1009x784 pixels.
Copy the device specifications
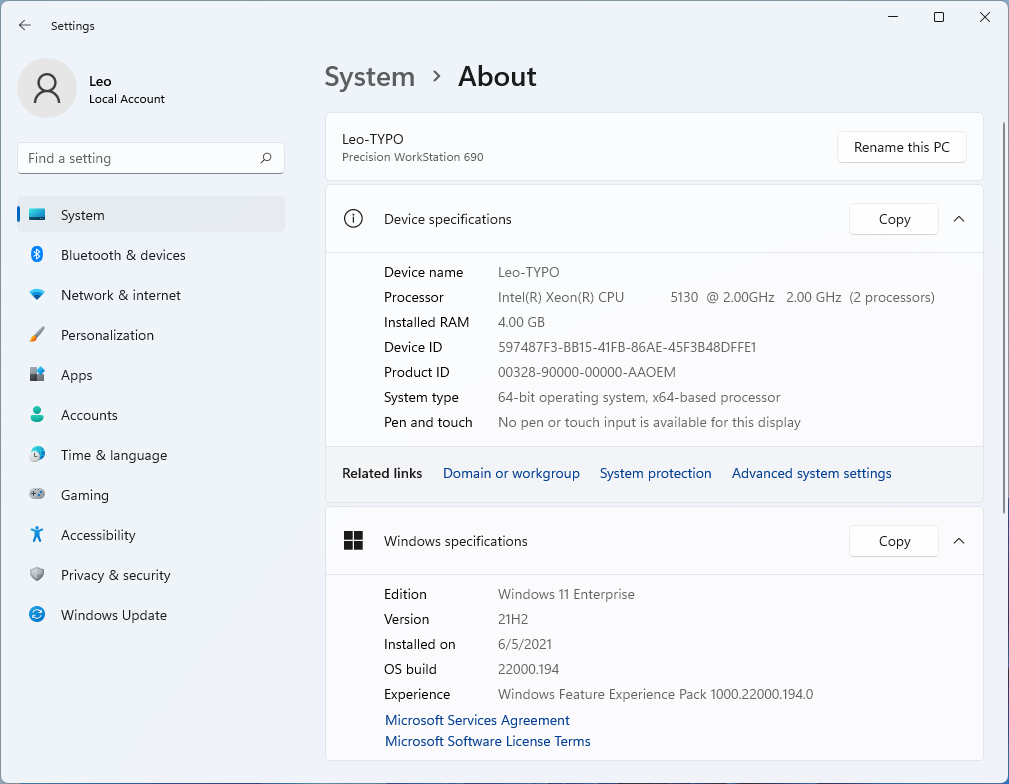coord(894,219)
